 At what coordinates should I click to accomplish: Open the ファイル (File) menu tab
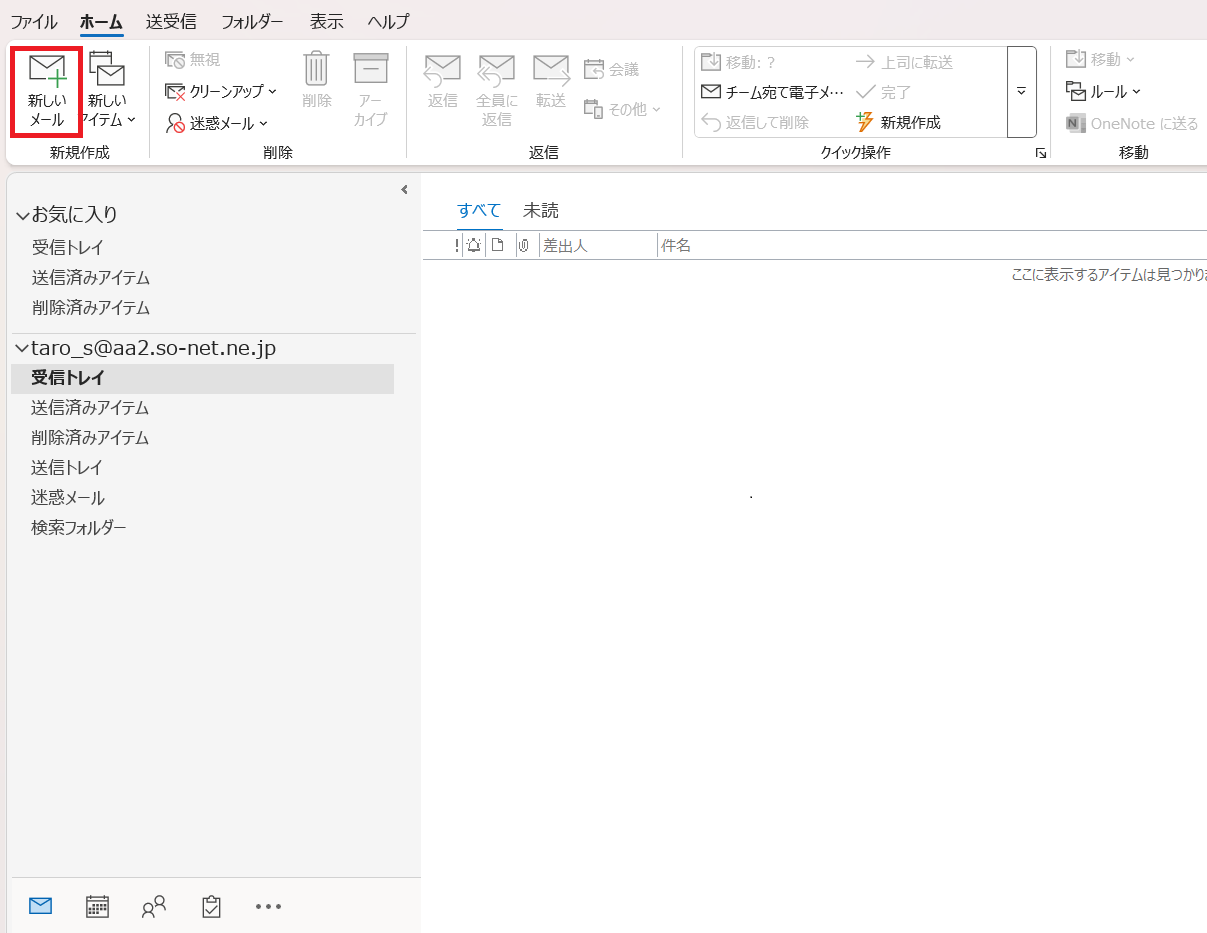34,21
